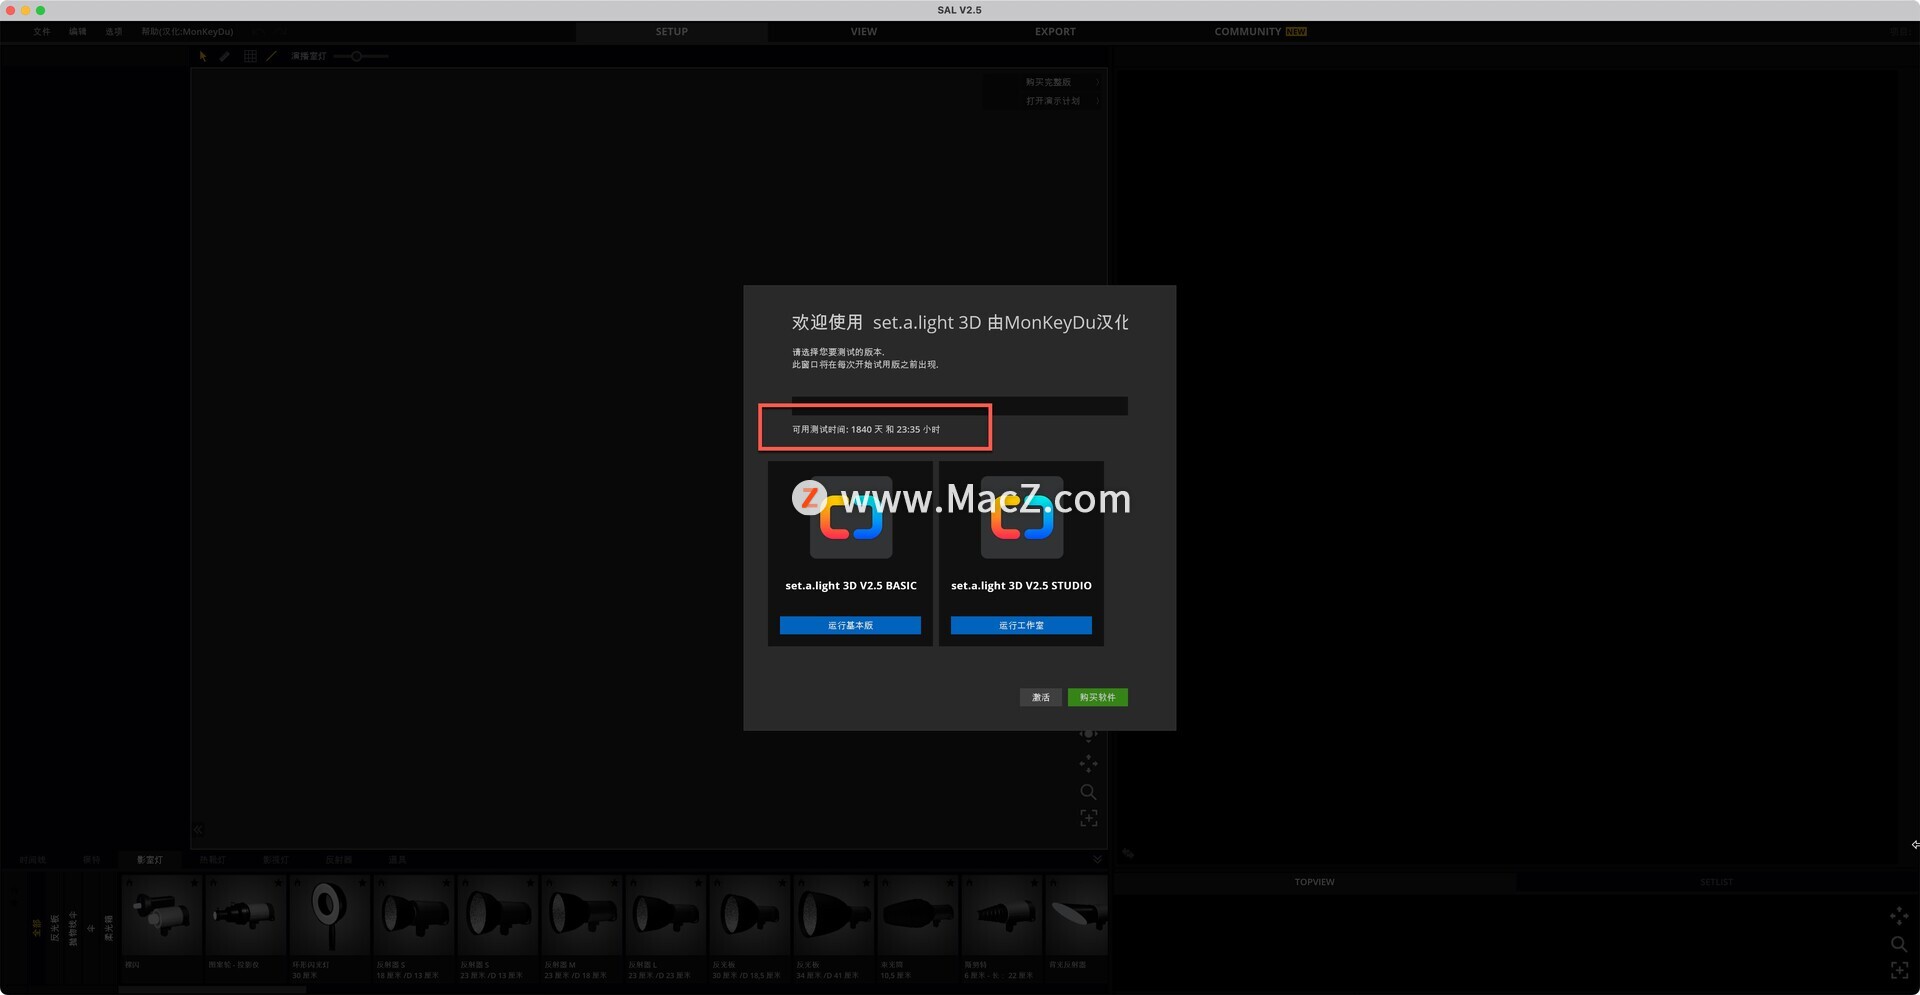Switch to the SETUP tab
This screenshot has height=995, width=1920.
(x=671, y=32)
